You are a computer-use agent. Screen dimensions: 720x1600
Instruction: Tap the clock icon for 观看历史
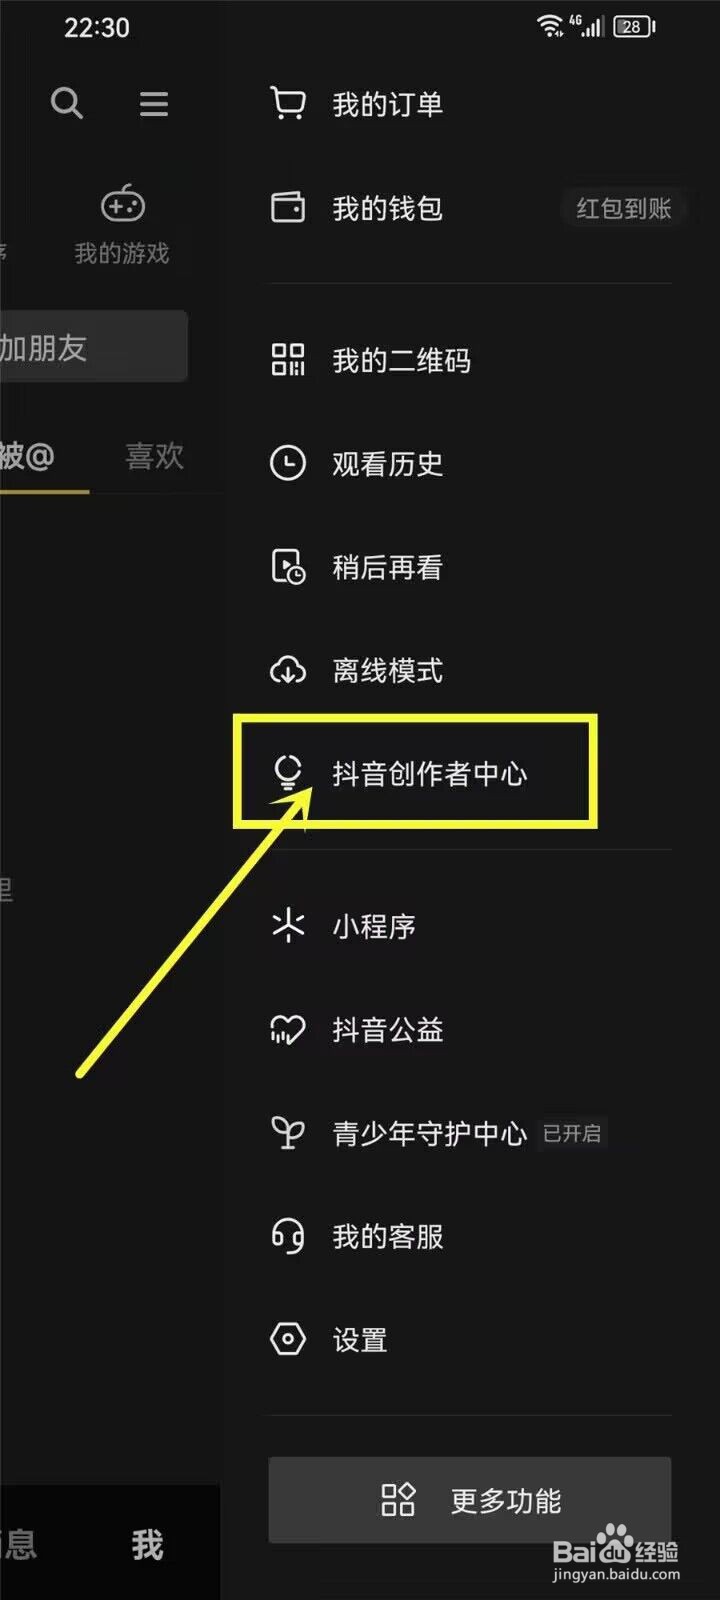(x=288, y=463)
